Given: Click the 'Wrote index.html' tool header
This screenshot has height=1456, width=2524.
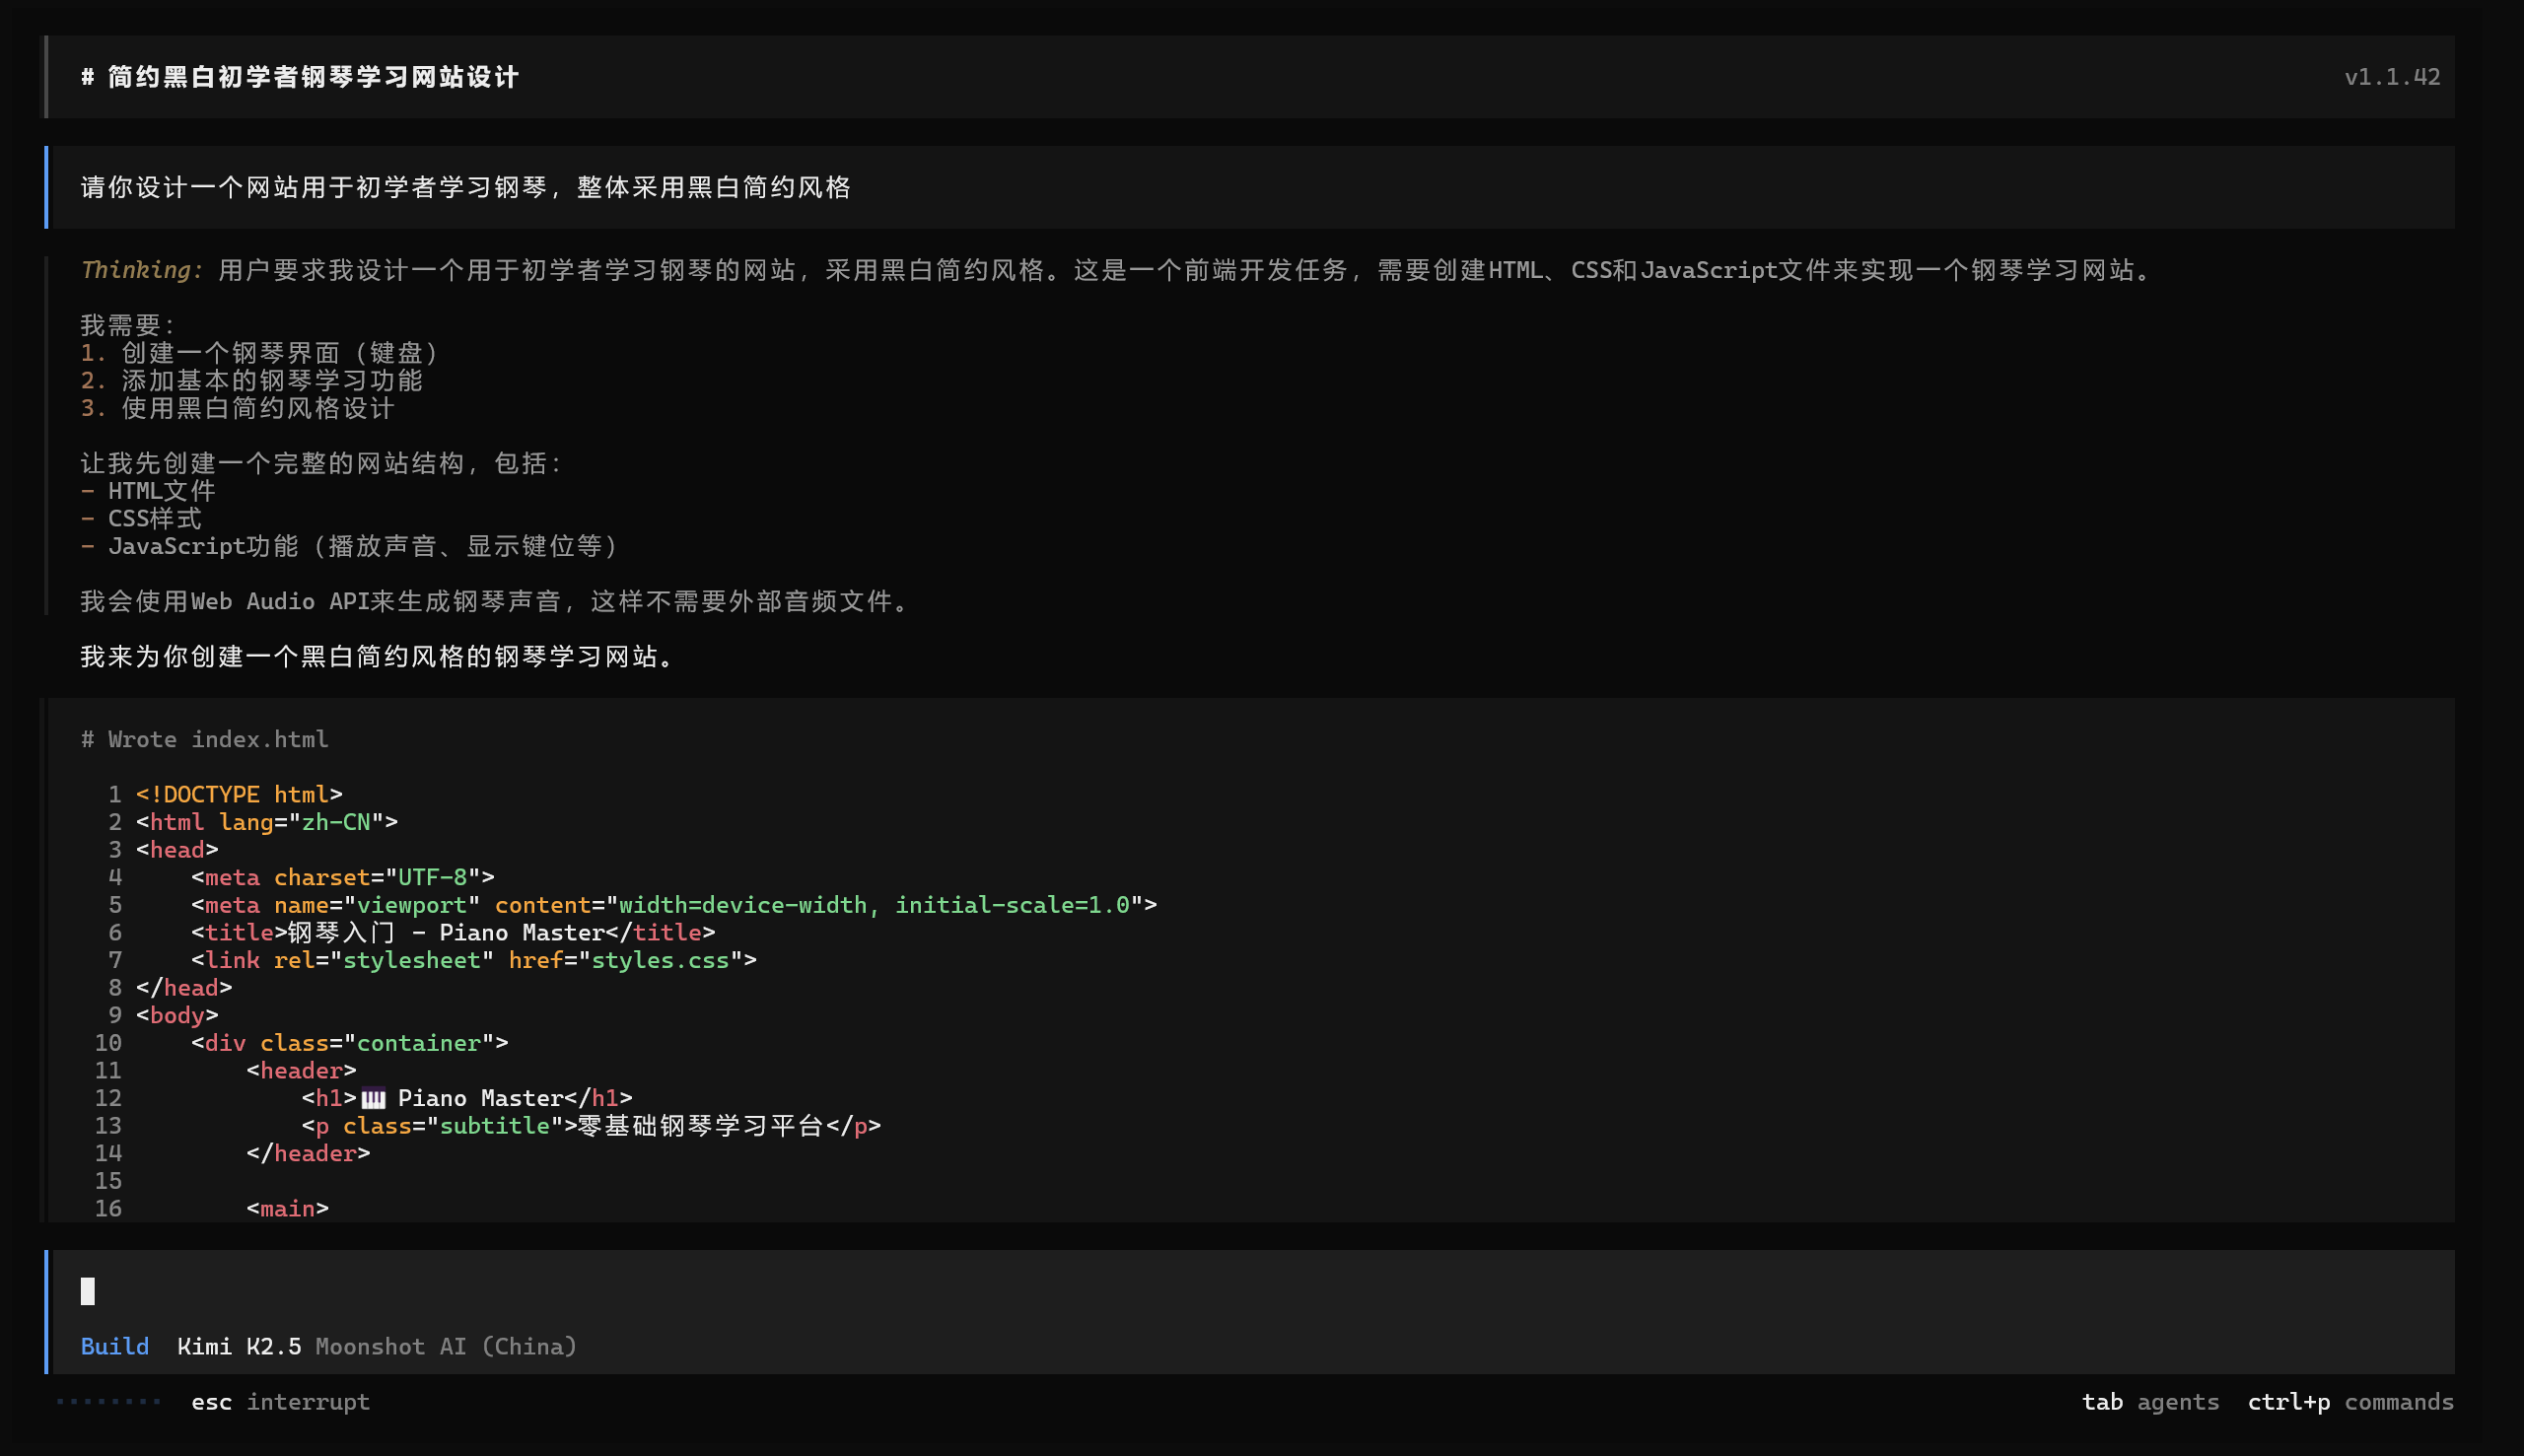Looking at the screenshot, I should (205, 739).
